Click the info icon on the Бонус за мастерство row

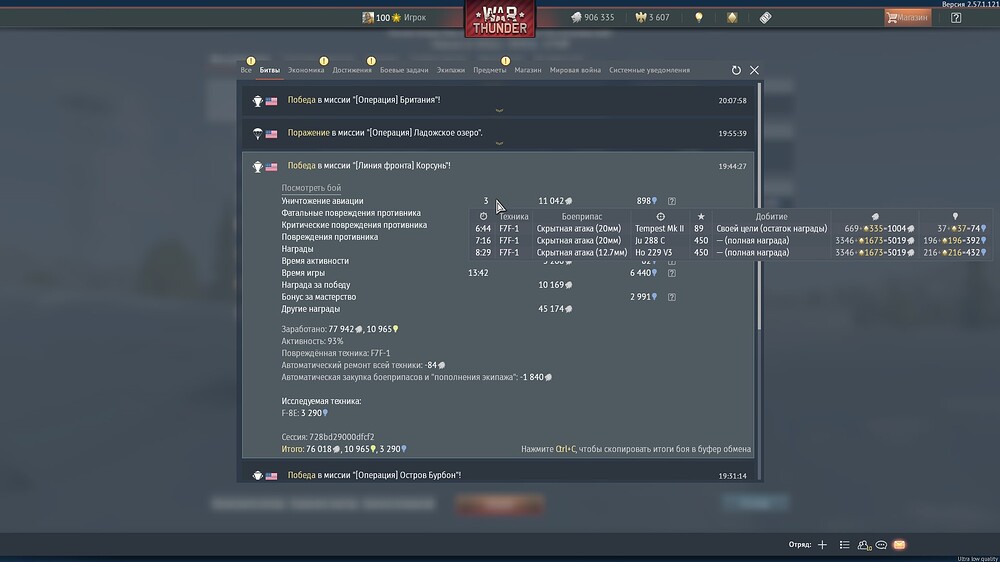click(x=672, y=297)
